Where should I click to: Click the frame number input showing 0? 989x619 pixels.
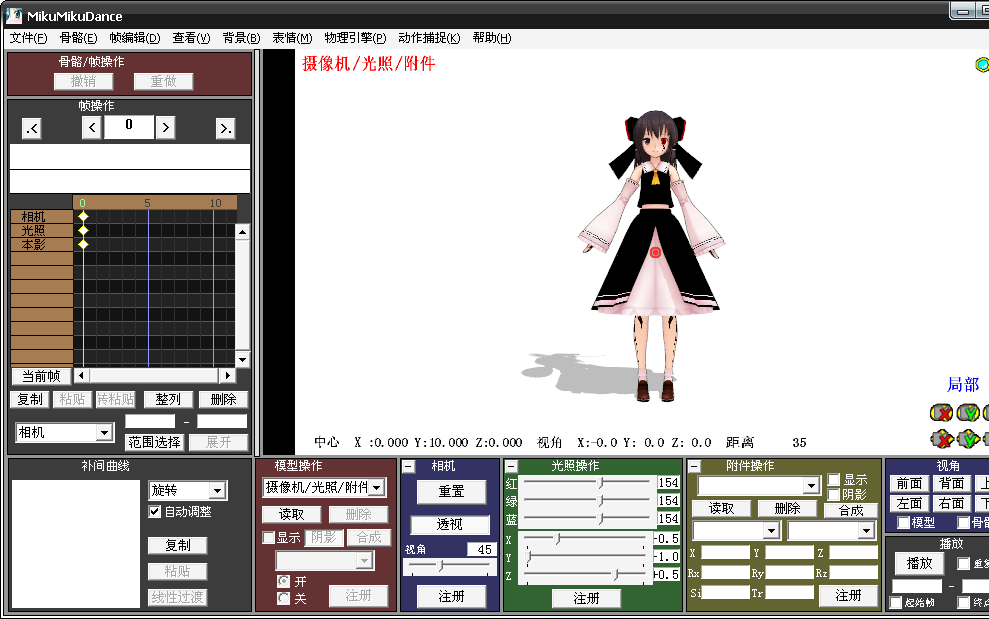coord(129,126)
